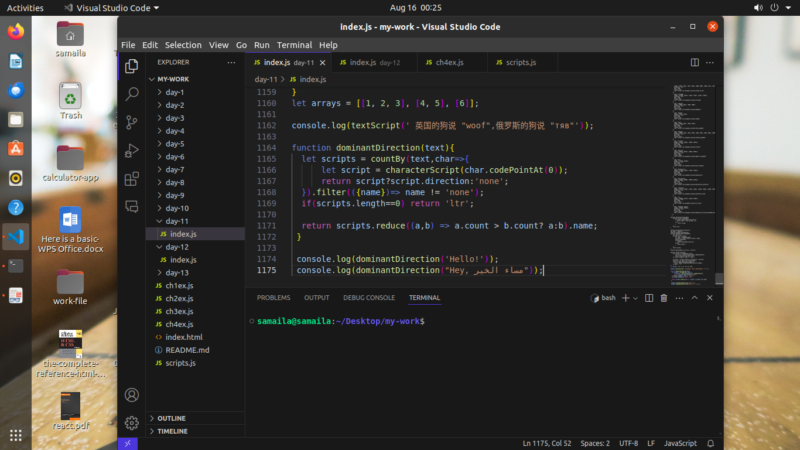Click the code minimap
The height and width of the screenshot is (450, 800).
click(693, 185)
